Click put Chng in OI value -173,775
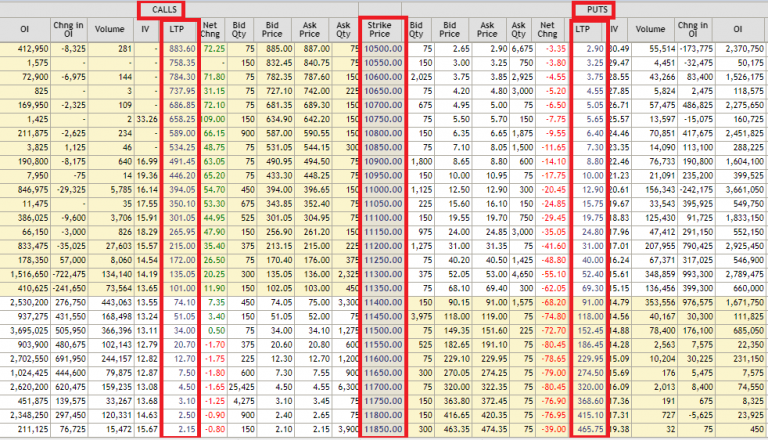Image resolution: width=768 pixels, height=440 pixels. pos(696,49)
